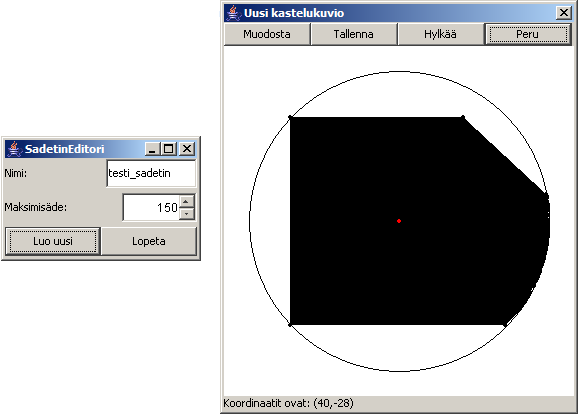
Task: Close the SadetinEditori window
Action: pyautogui.click(x=187, y=149)
